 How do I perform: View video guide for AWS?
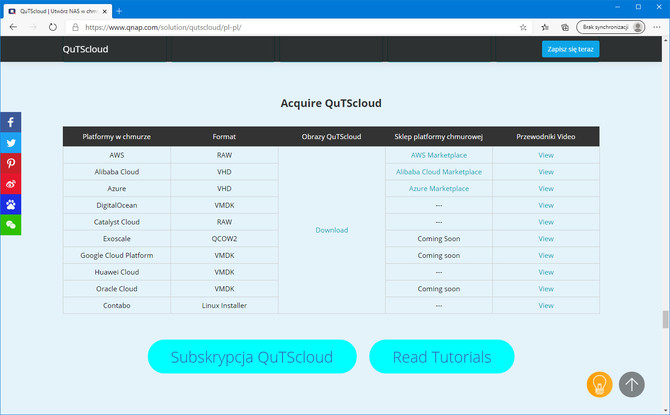point(546,155)
